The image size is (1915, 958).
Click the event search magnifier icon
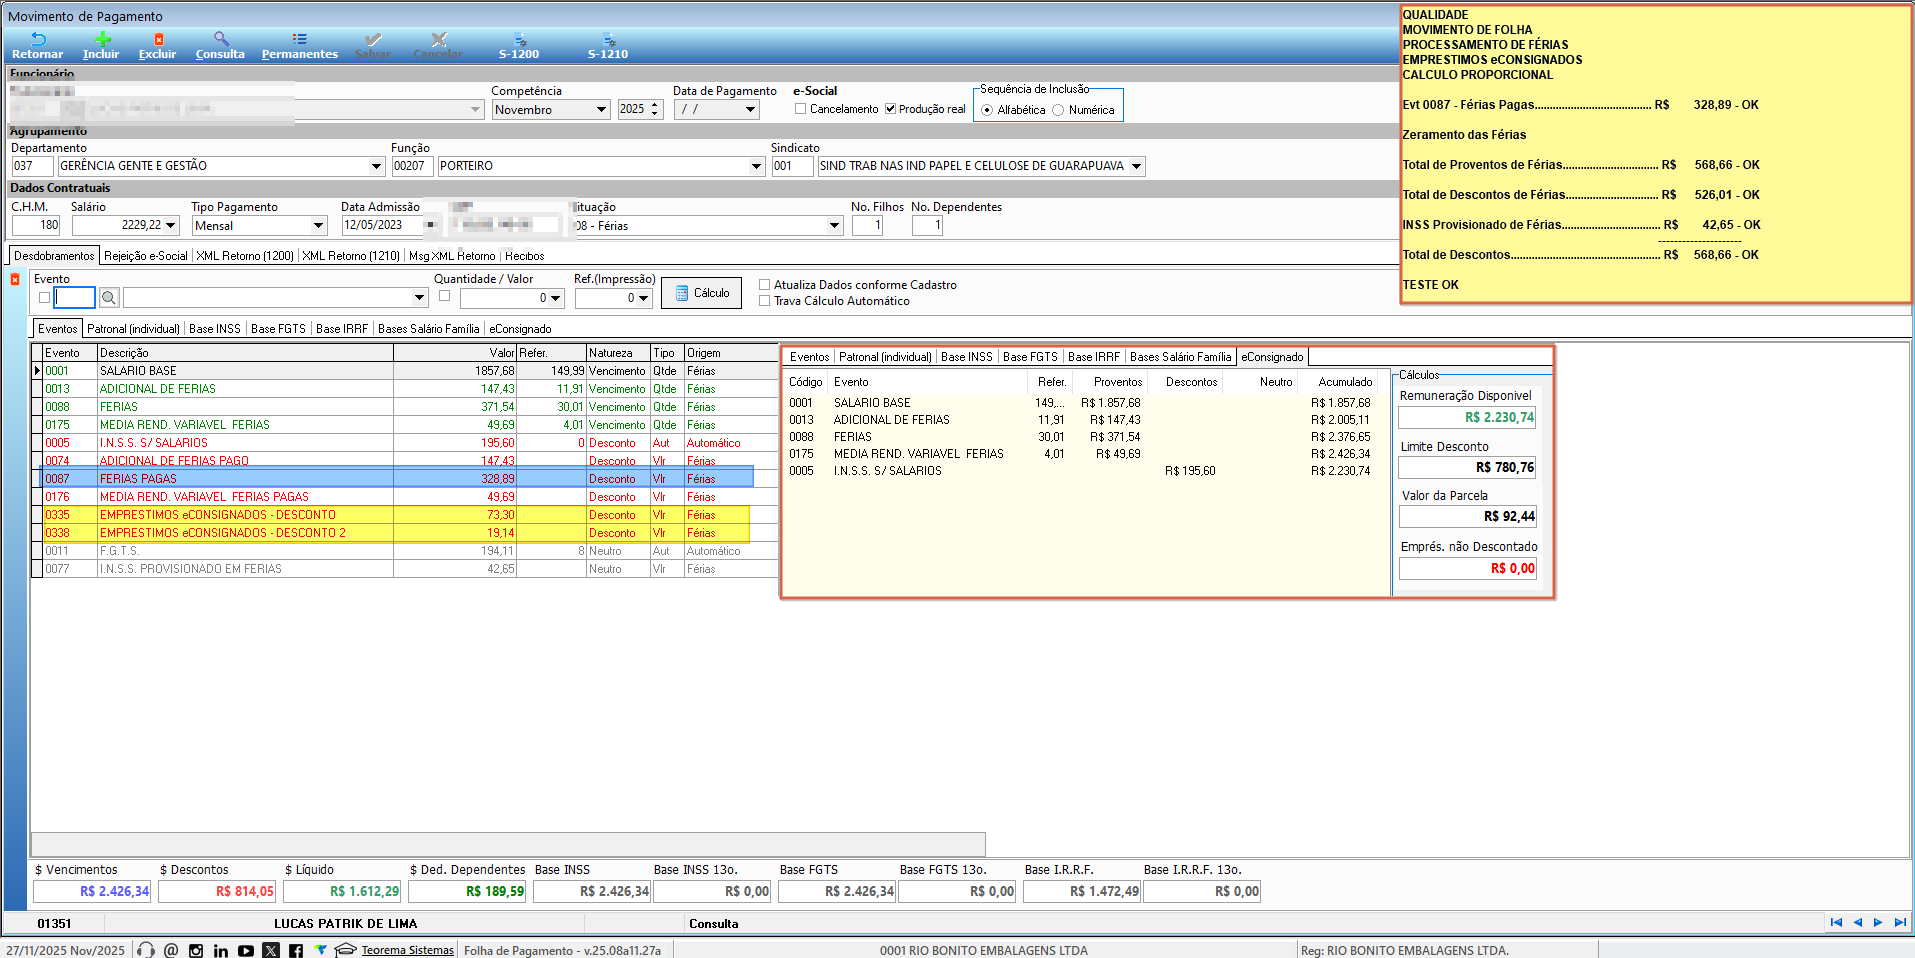click(x=109, y=298)
